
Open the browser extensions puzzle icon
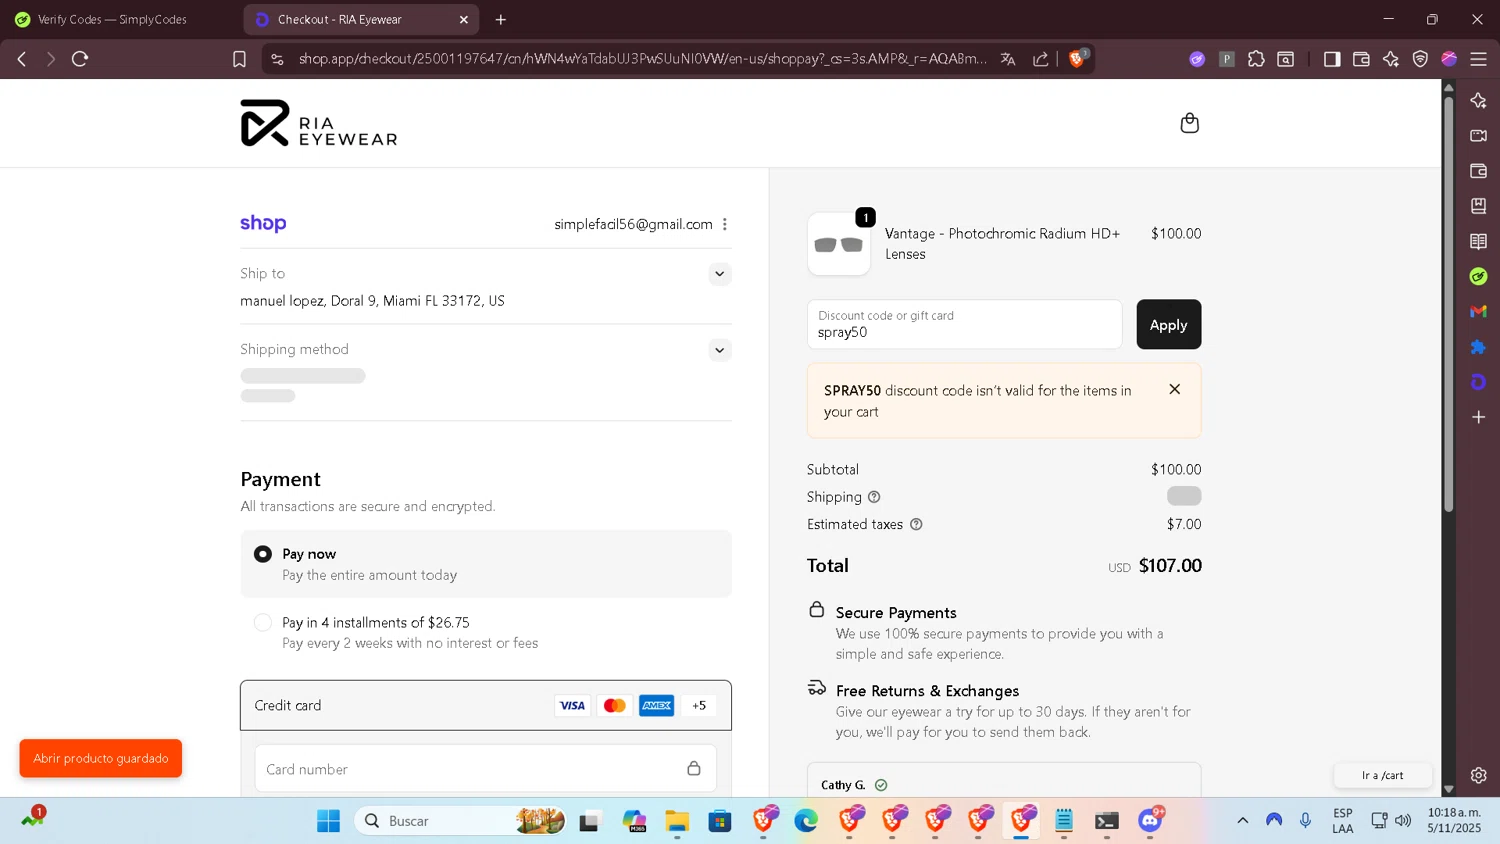(1256, 59)
